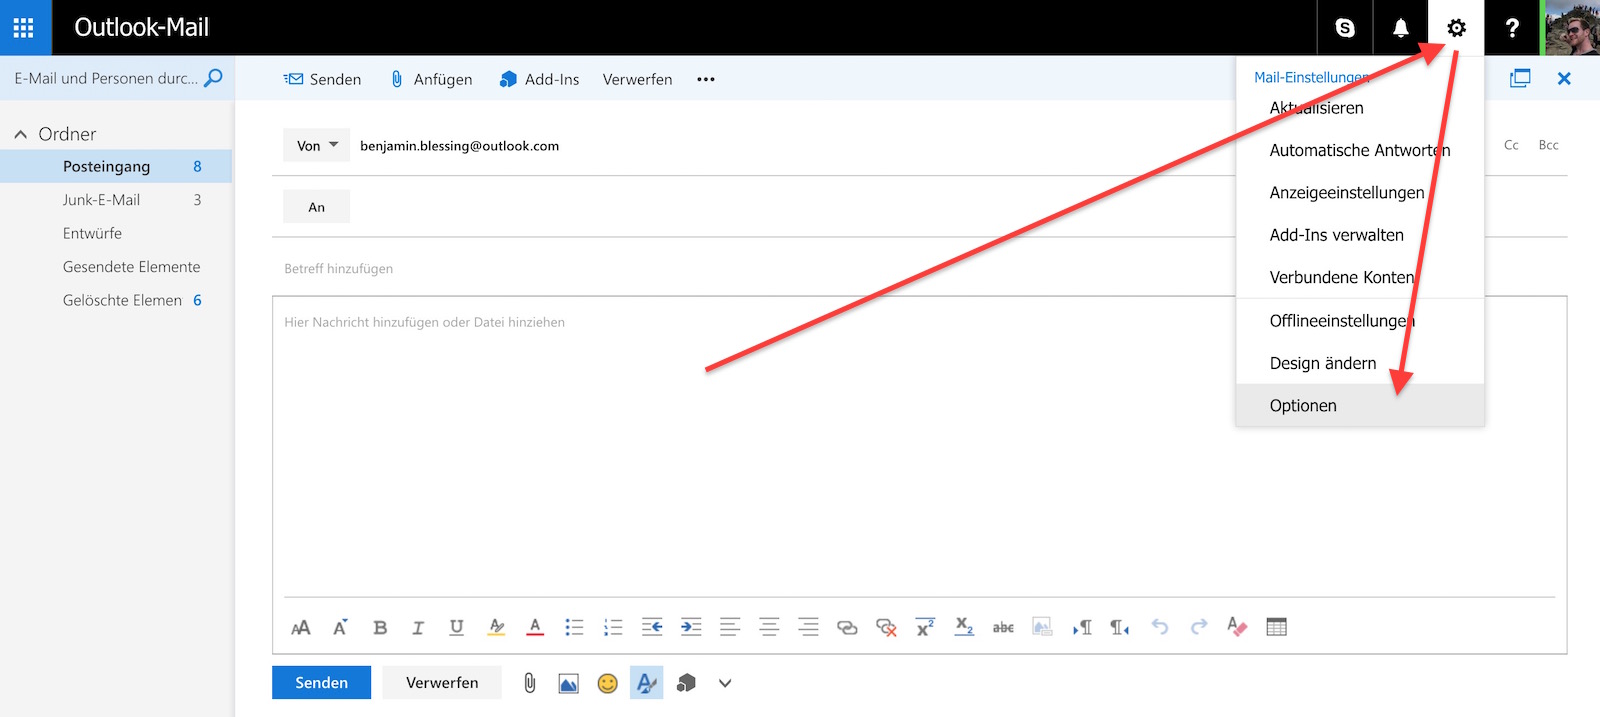The width and height of the screenshot is (1600, 717).
Task: Click Anfügen in the top toolbar
Action: pyautogui.click(x=431, y=79)
